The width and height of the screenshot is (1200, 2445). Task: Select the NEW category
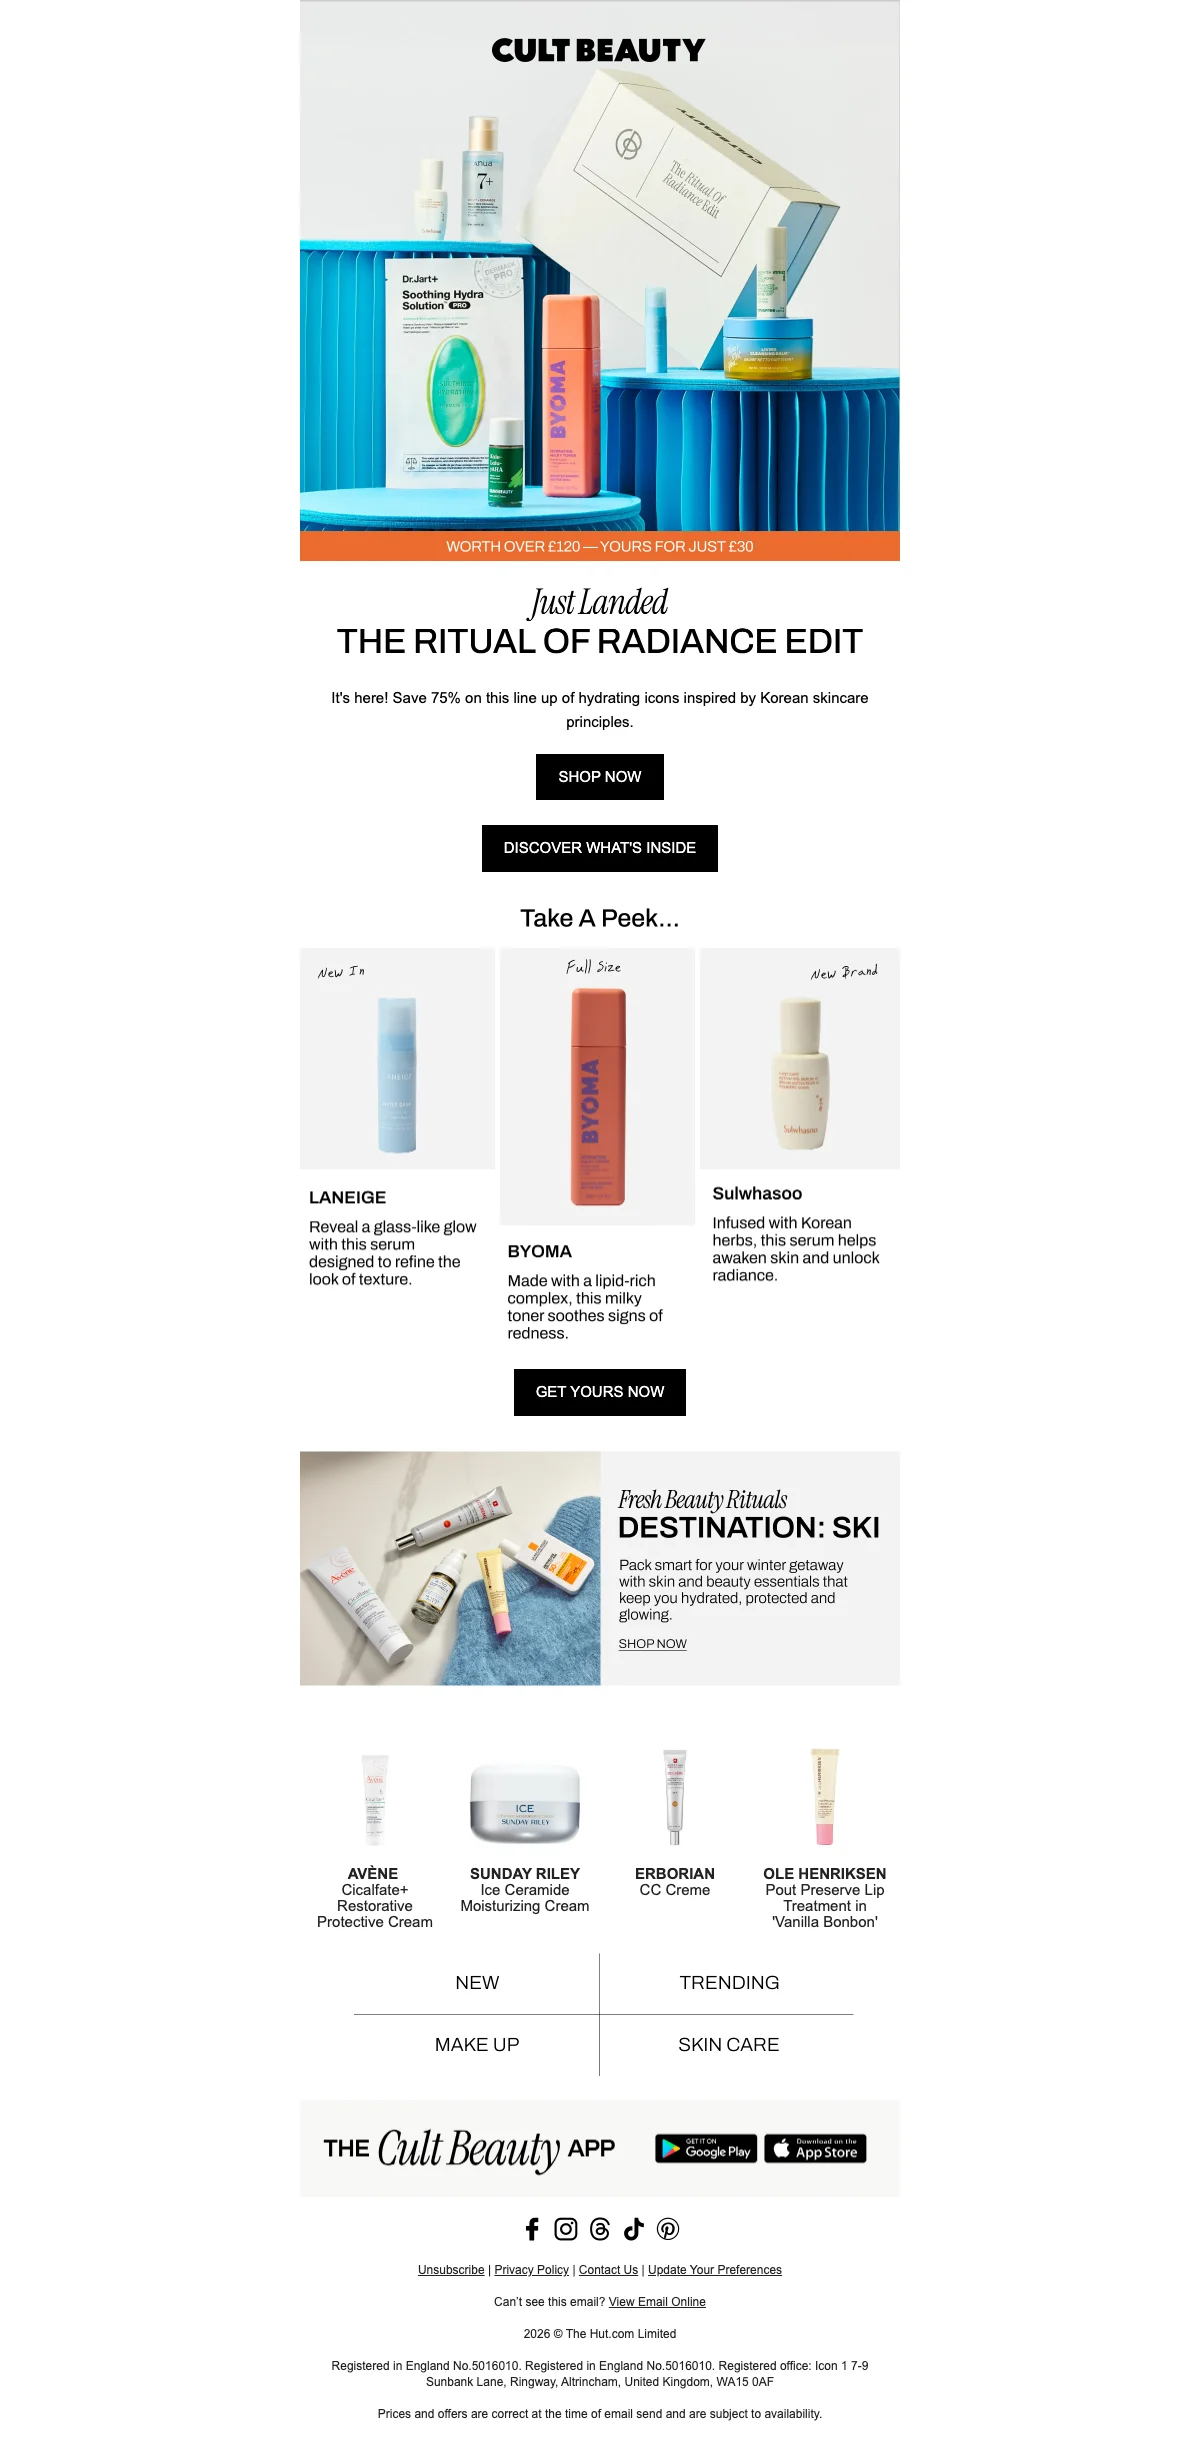[x=477, y=1983]
